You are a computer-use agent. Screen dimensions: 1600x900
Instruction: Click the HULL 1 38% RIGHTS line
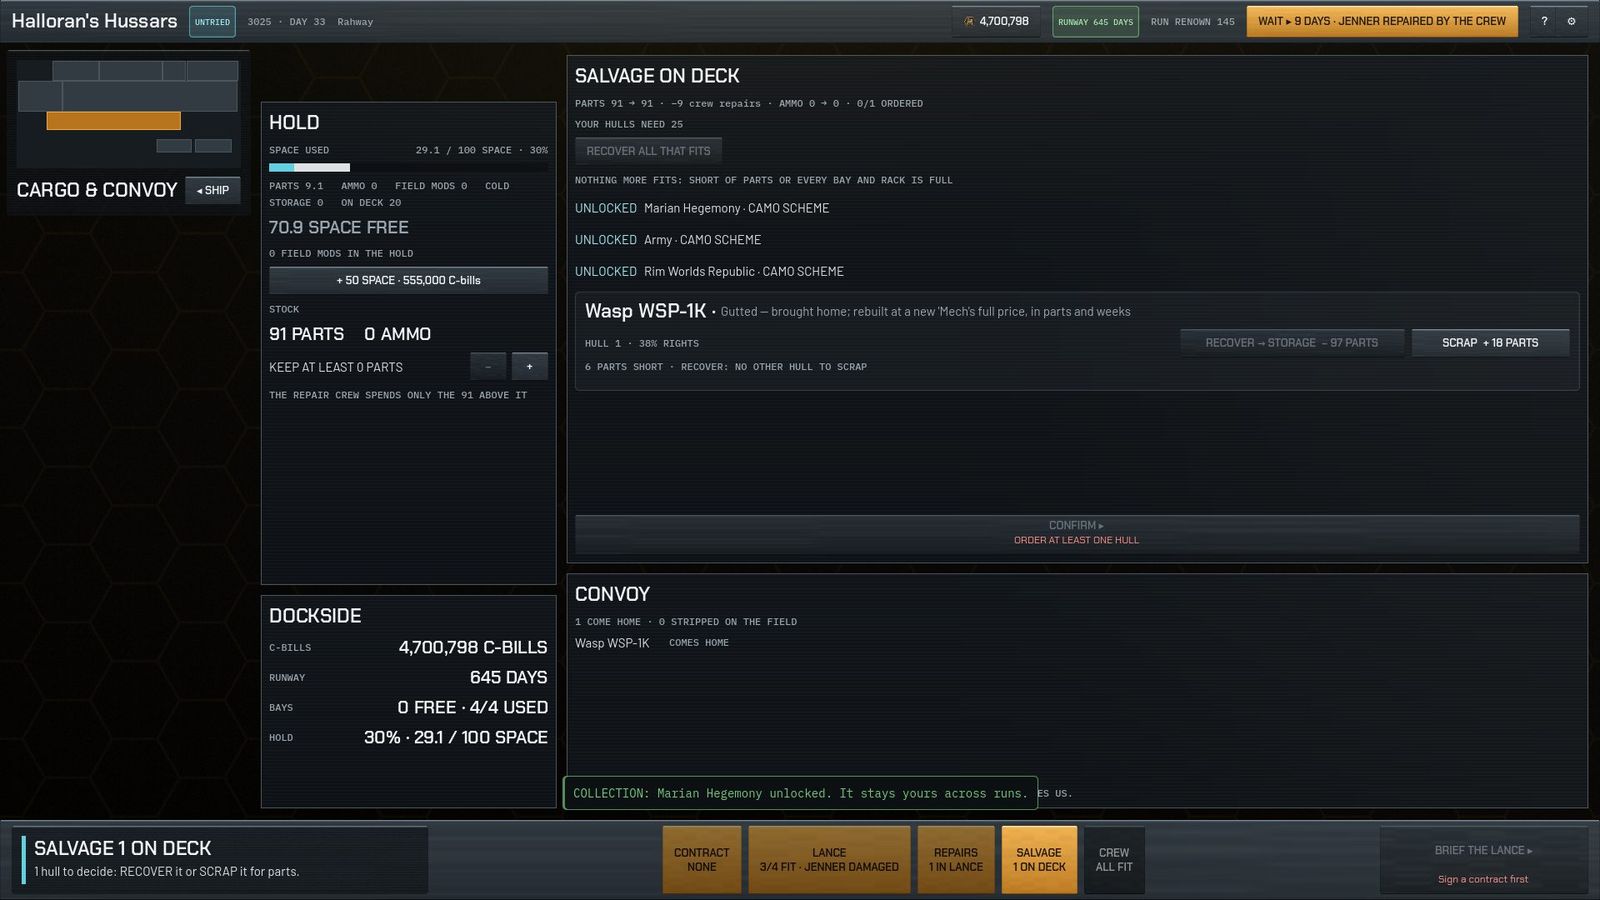642,344
